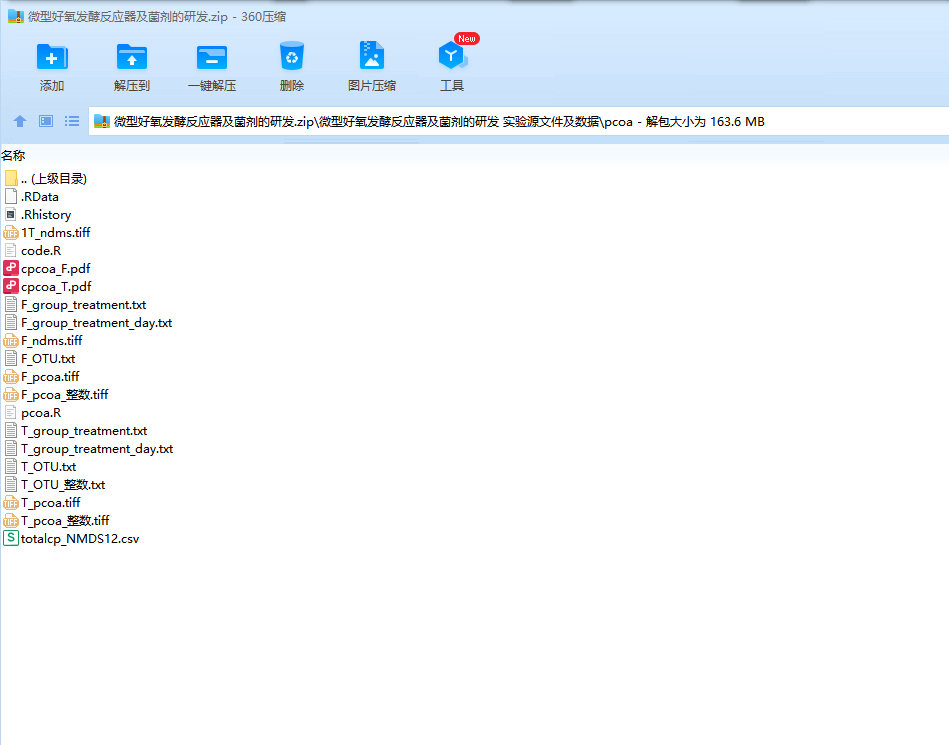This screenshot has height=745, width=949.
Task: Click the text file icon beside T_OTU.txt
Action: 11,467
